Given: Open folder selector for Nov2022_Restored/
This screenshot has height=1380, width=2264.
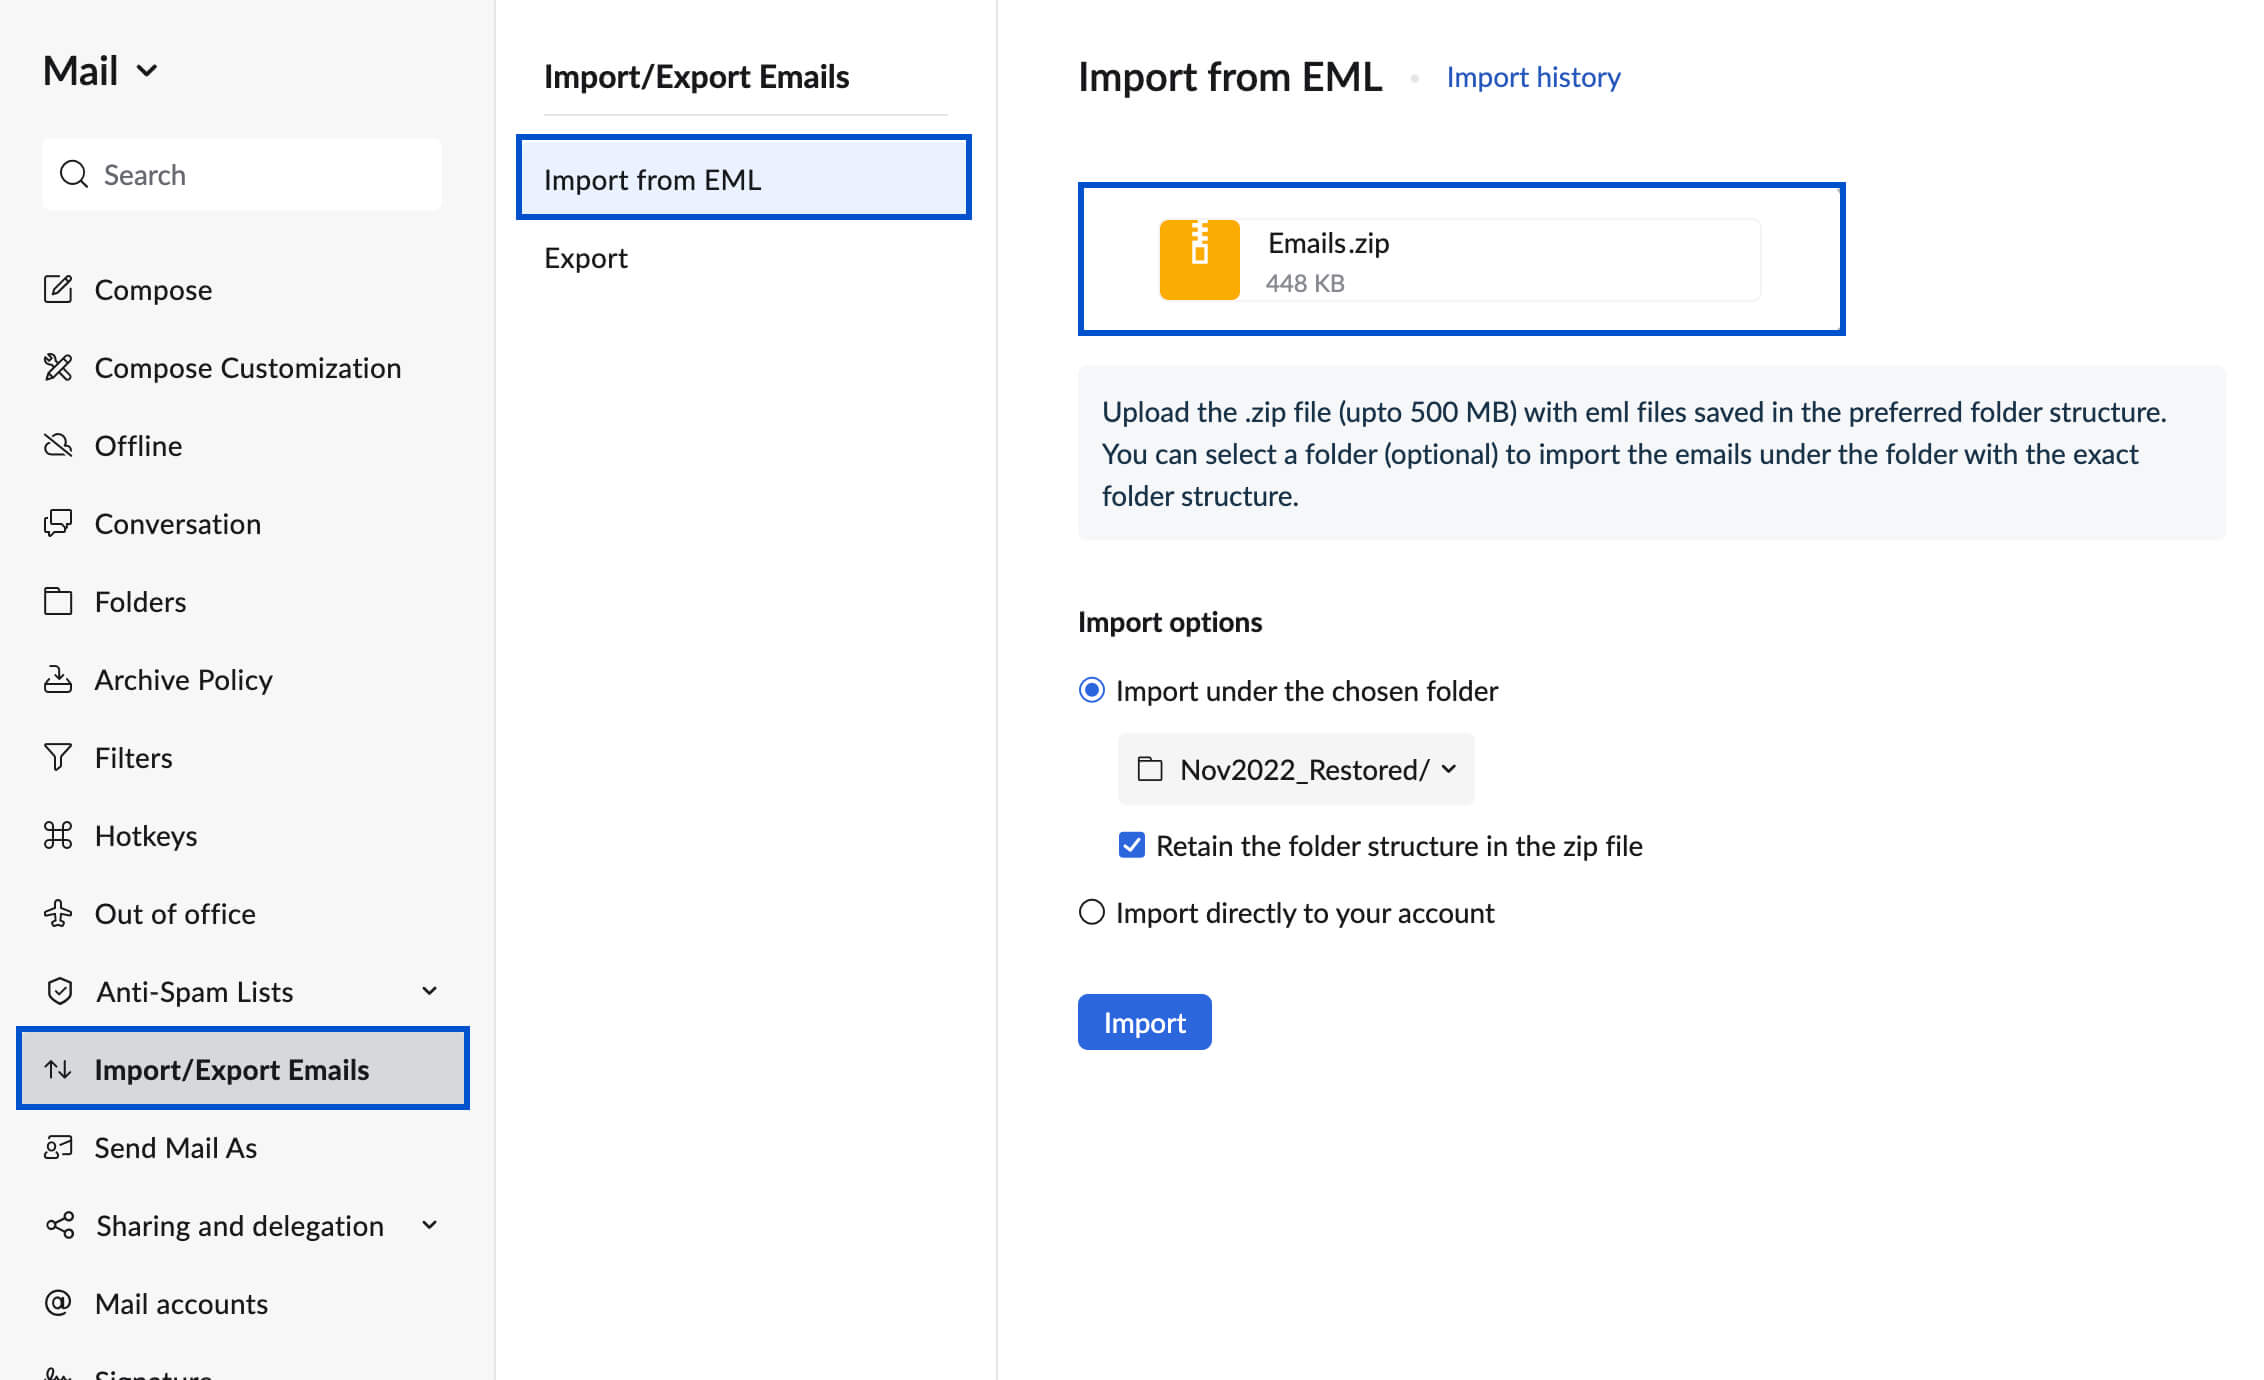Looking at the screenshot, I should tap(1294, 768).
